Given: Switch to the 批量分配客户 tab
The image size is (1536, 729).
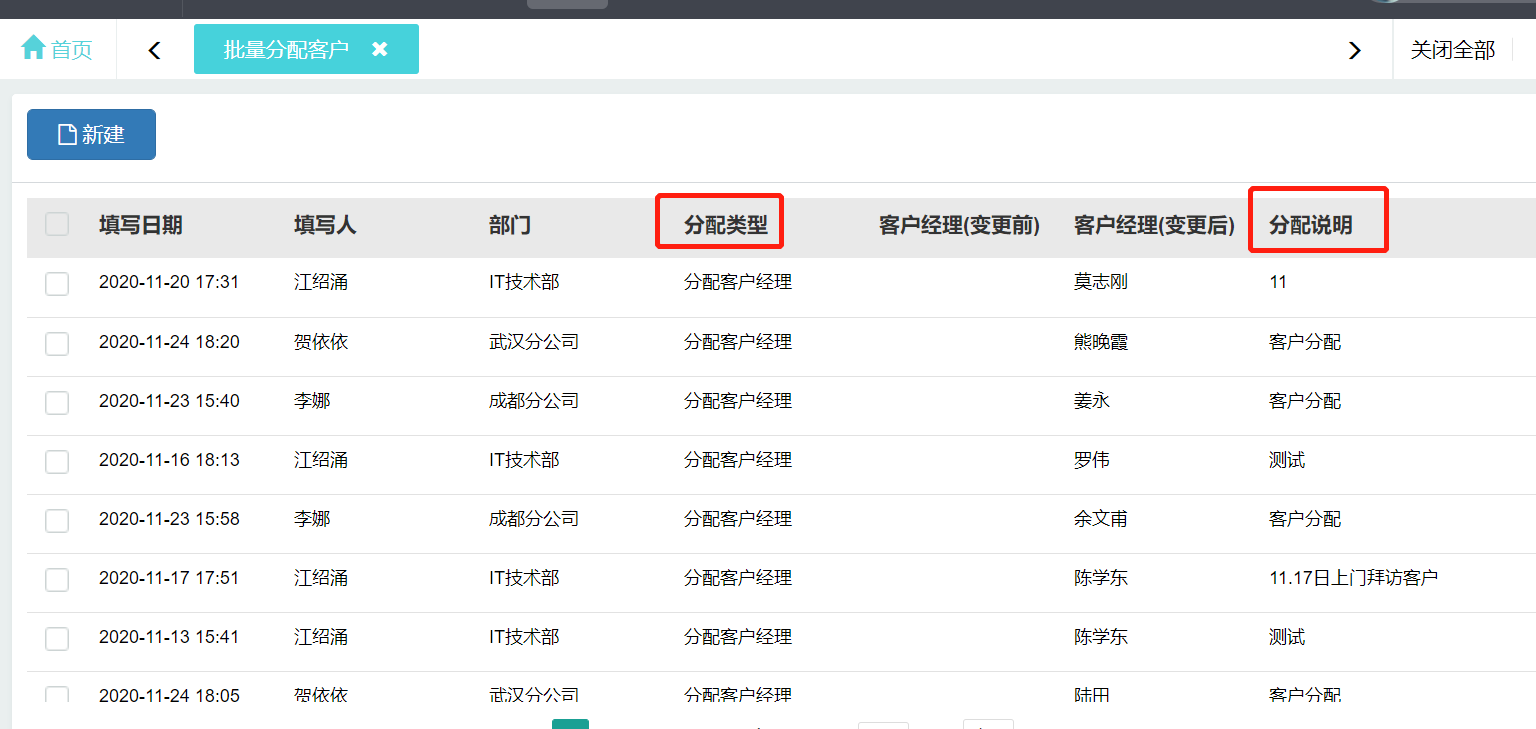Looking at the screenshot, I should [286, 49].
